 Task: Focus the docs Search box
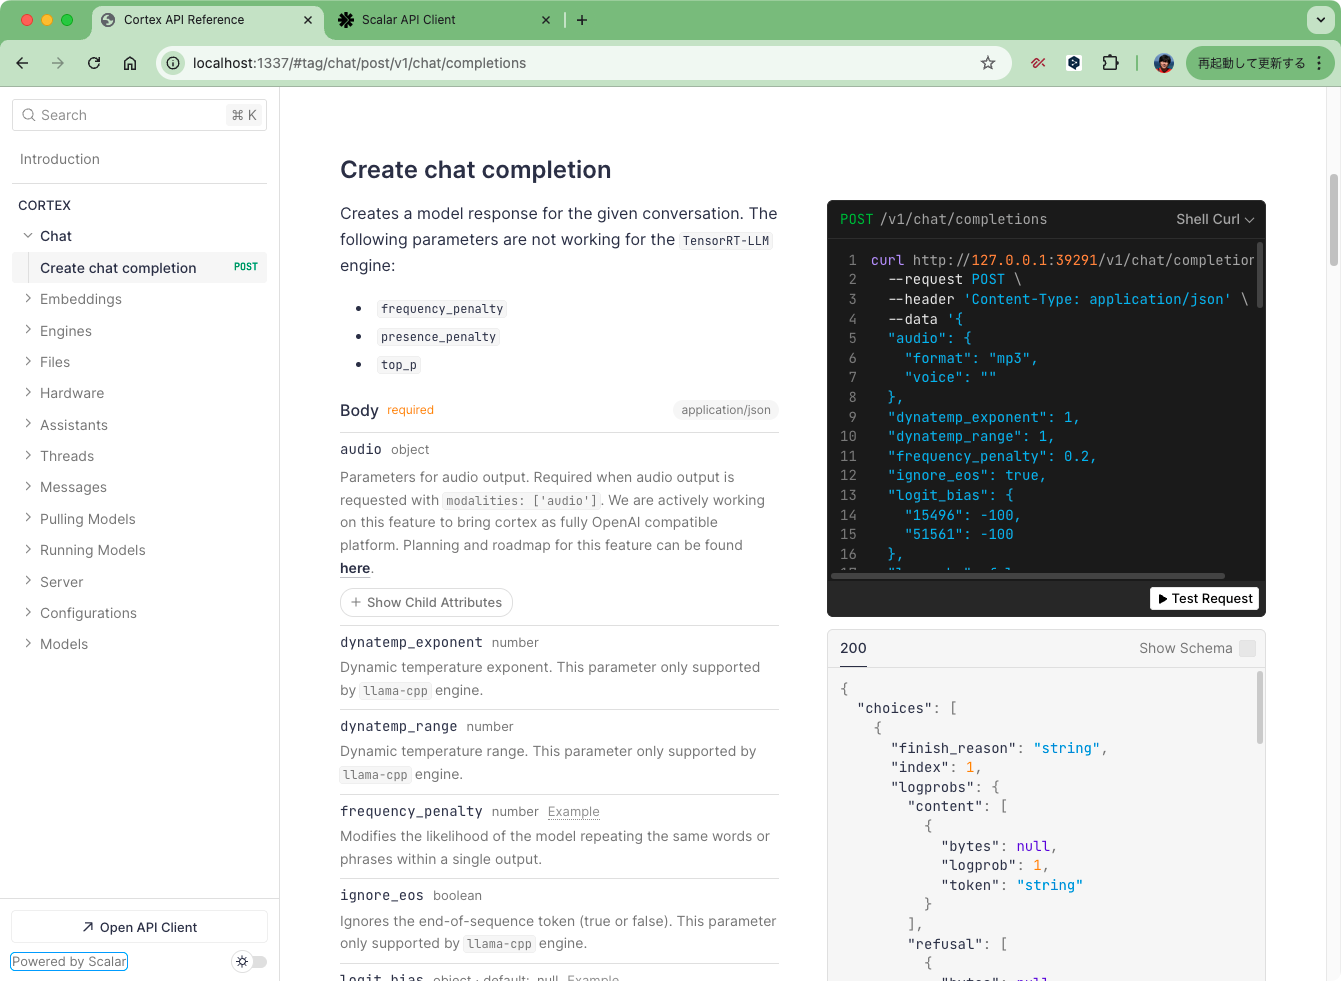point(139,115)
